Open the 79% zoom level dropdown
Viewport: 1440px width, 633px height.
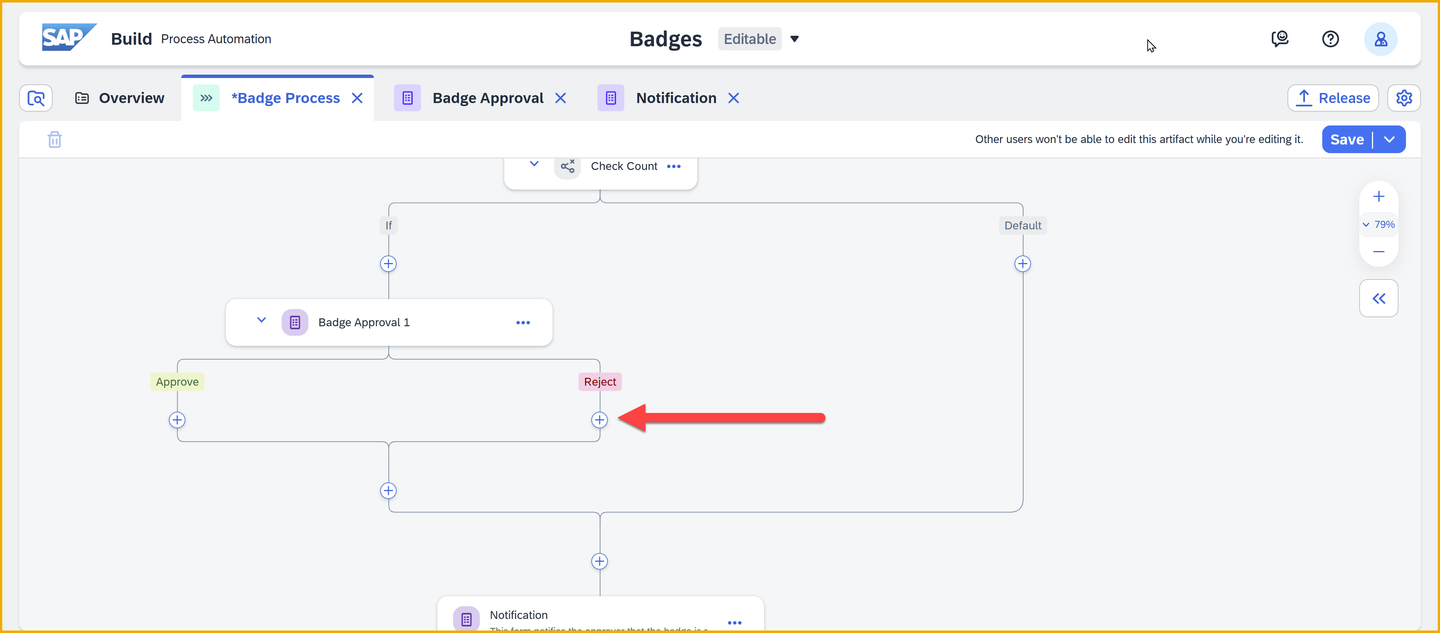click(x=1378, y=225)
